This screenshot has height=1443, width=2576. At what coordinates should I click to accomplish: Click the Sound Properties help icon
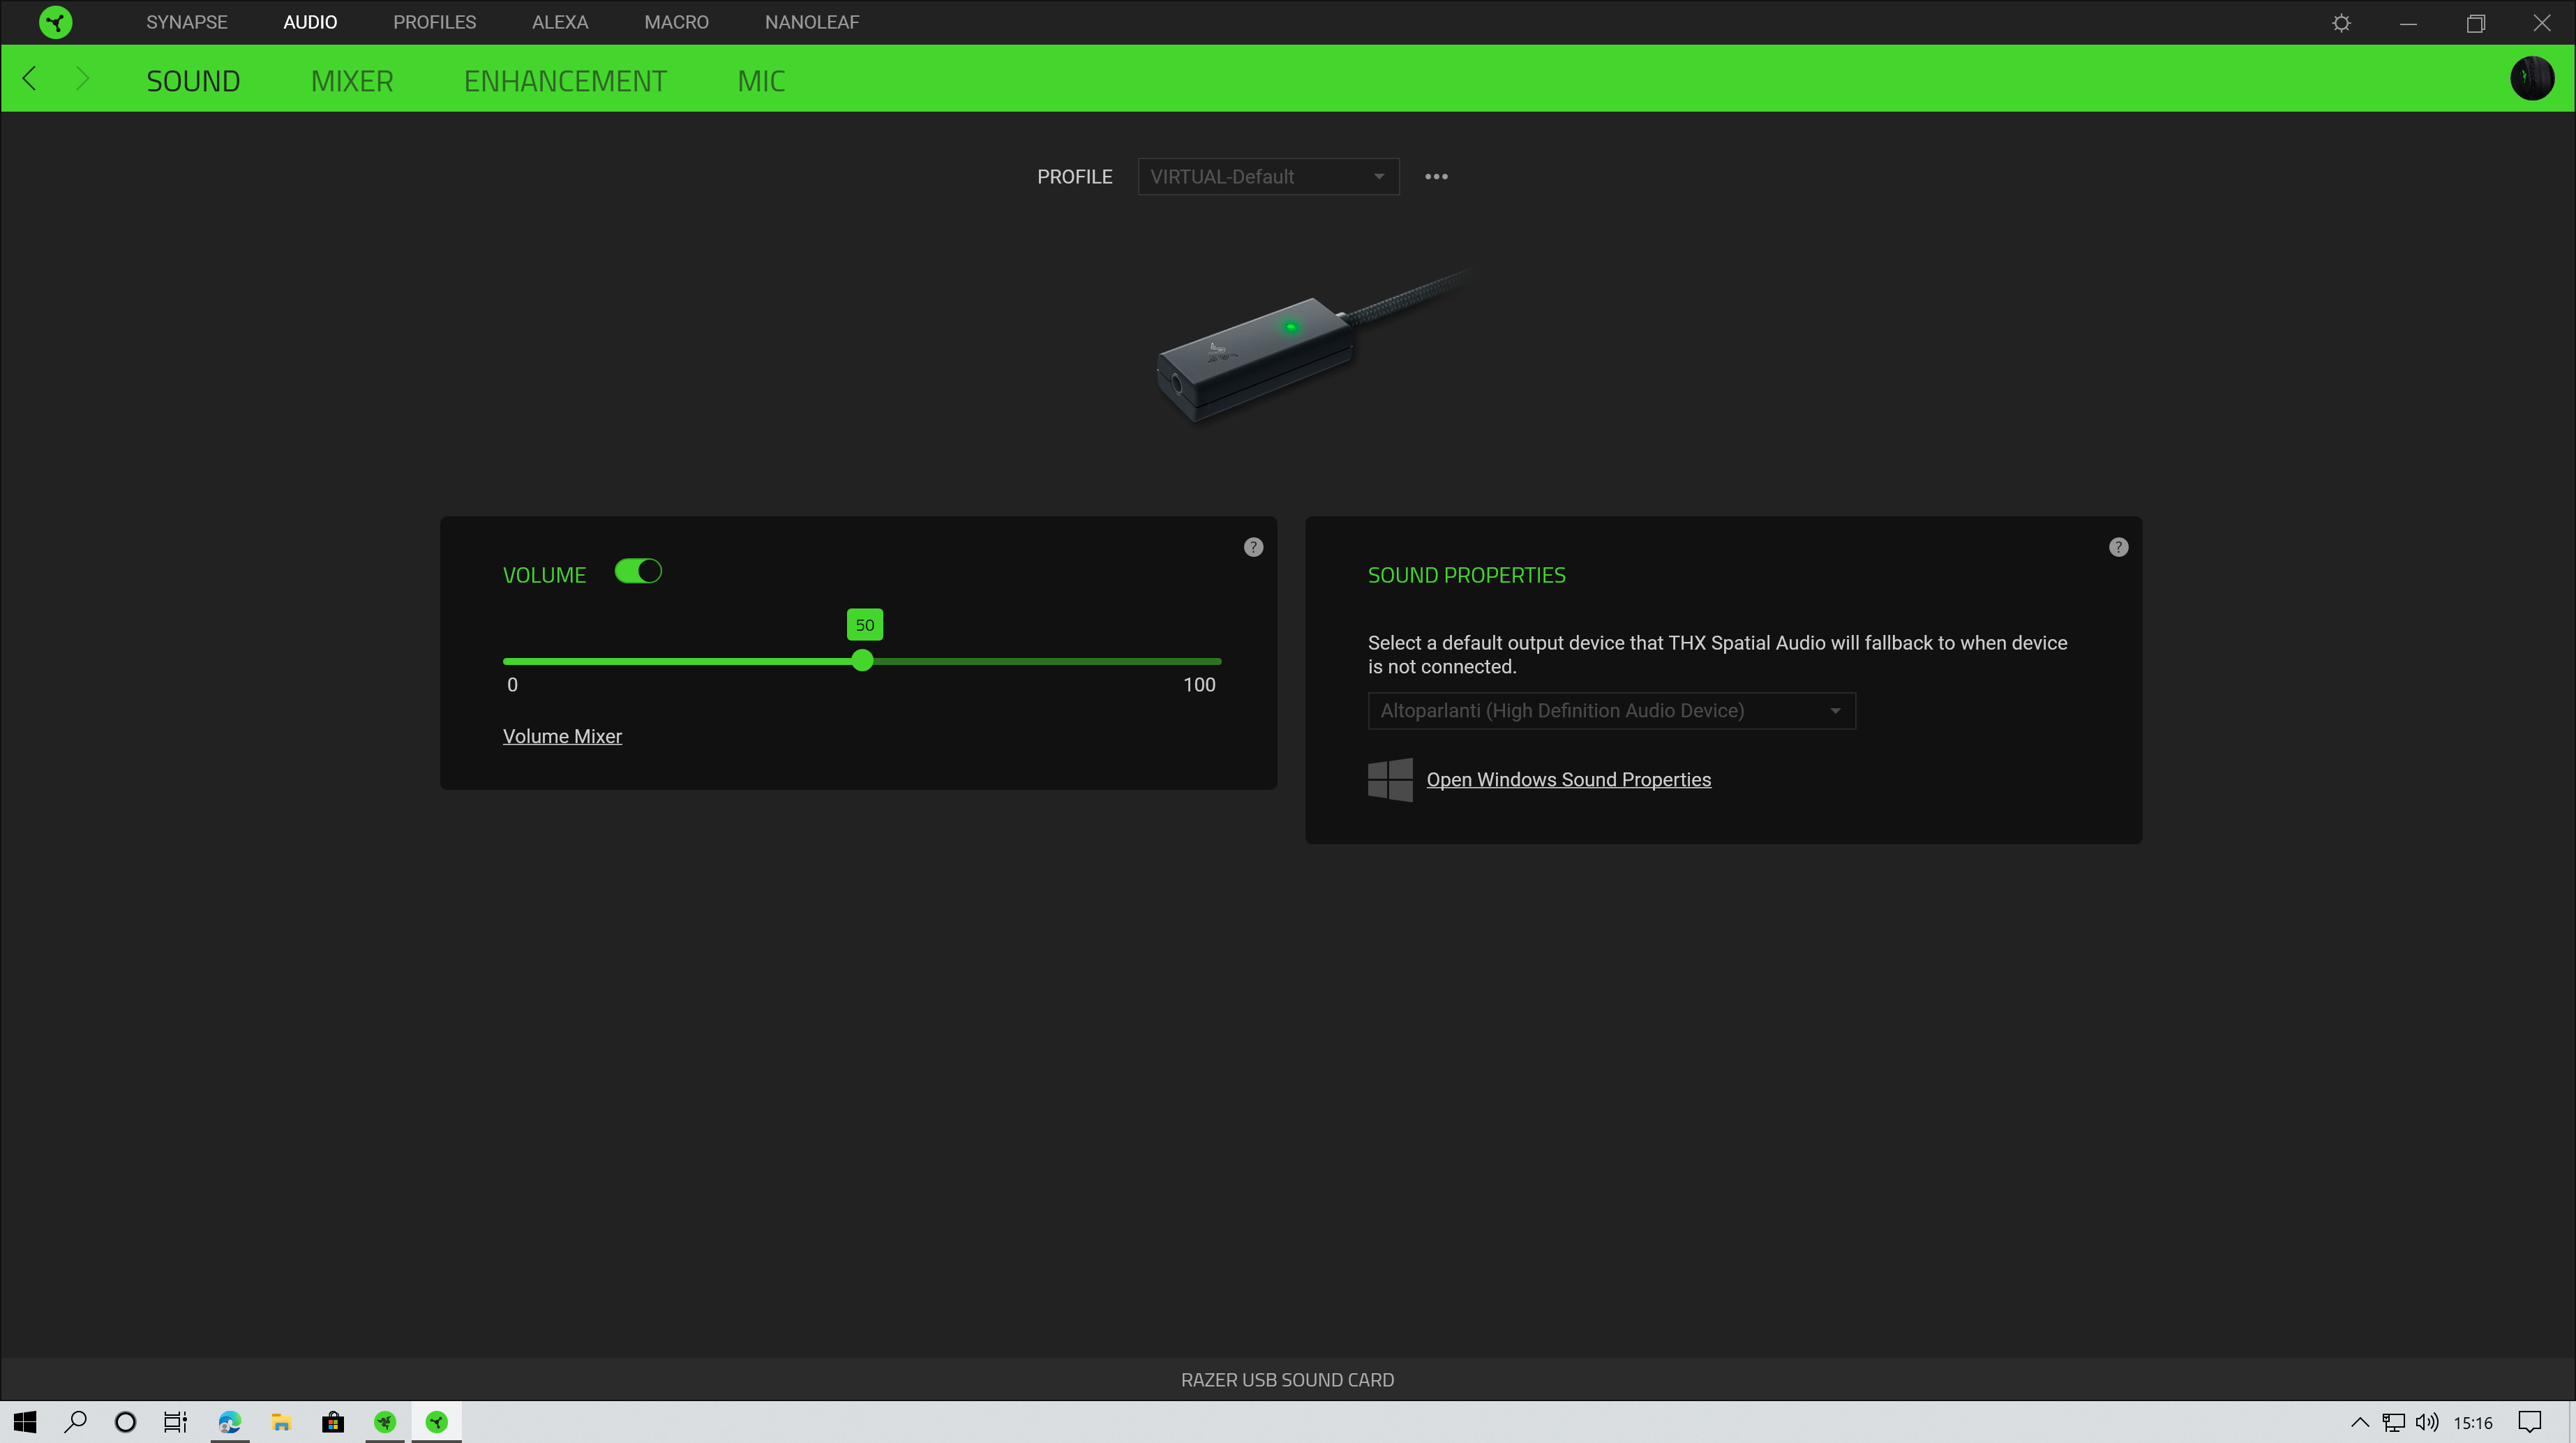click(2118, 547)
